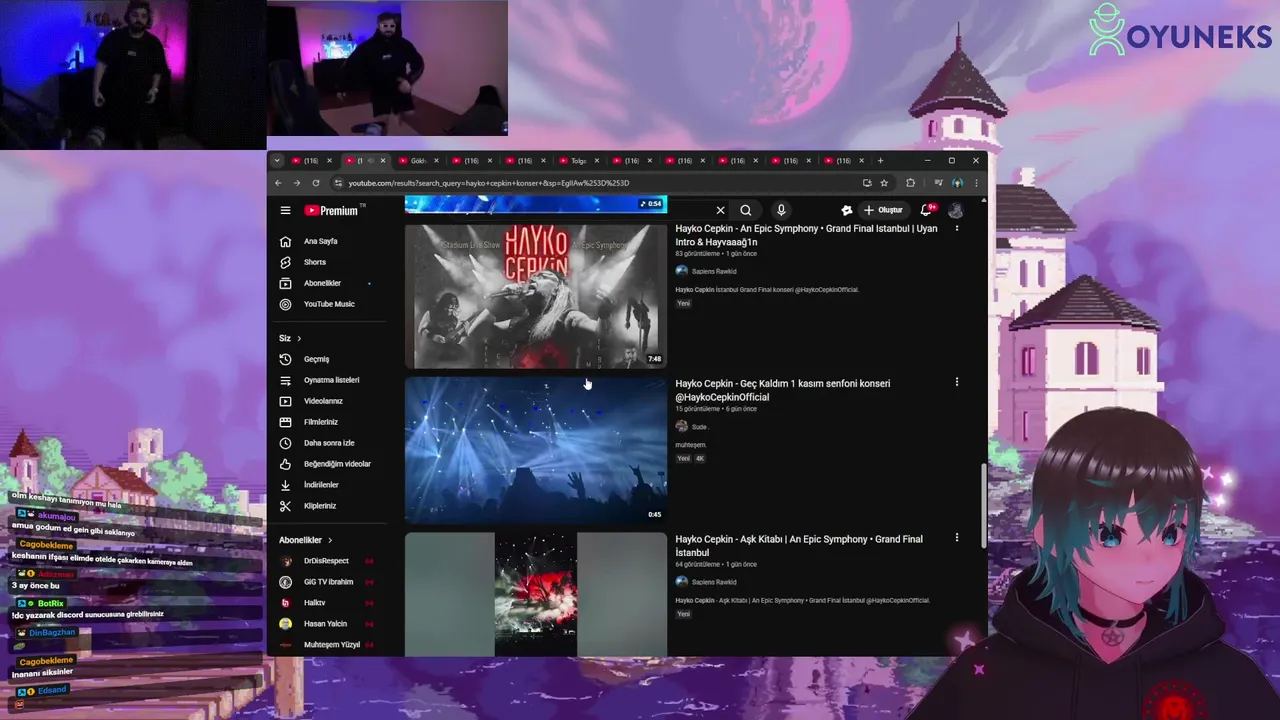Viewport: 1280px width, 720px height.
Task: Open the Oluştur create menu
Action: 883,210
